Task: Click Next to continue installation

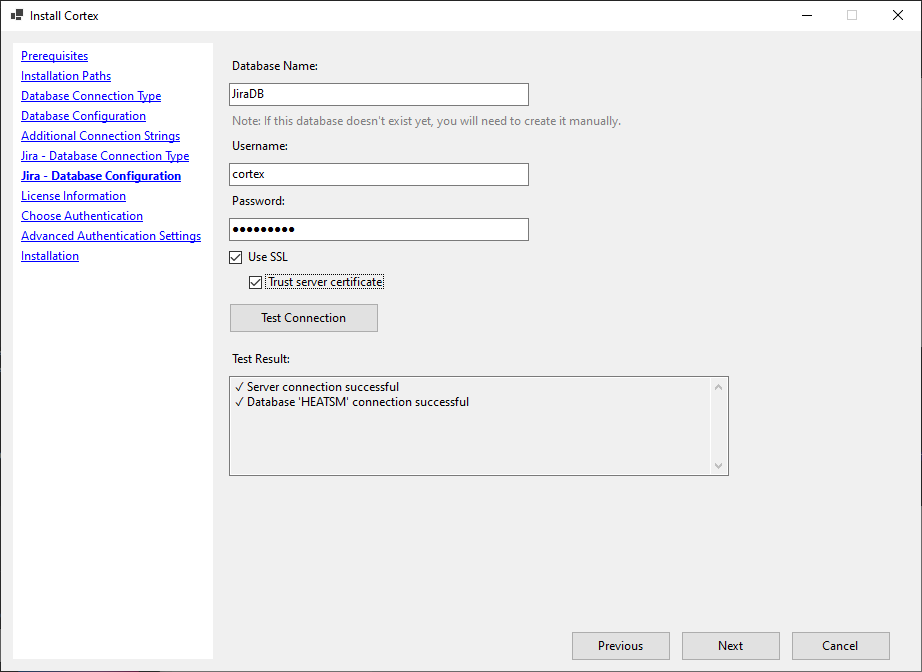Action: [x=730, y=645]
